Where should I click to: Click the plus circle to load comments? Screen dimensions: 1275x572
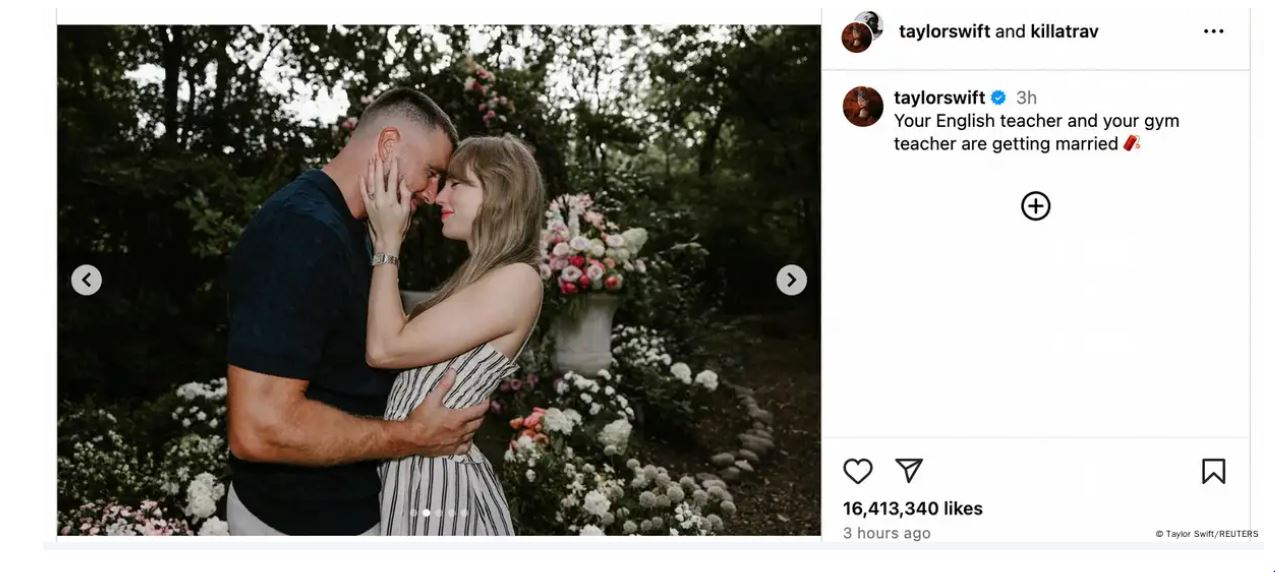1035,206
